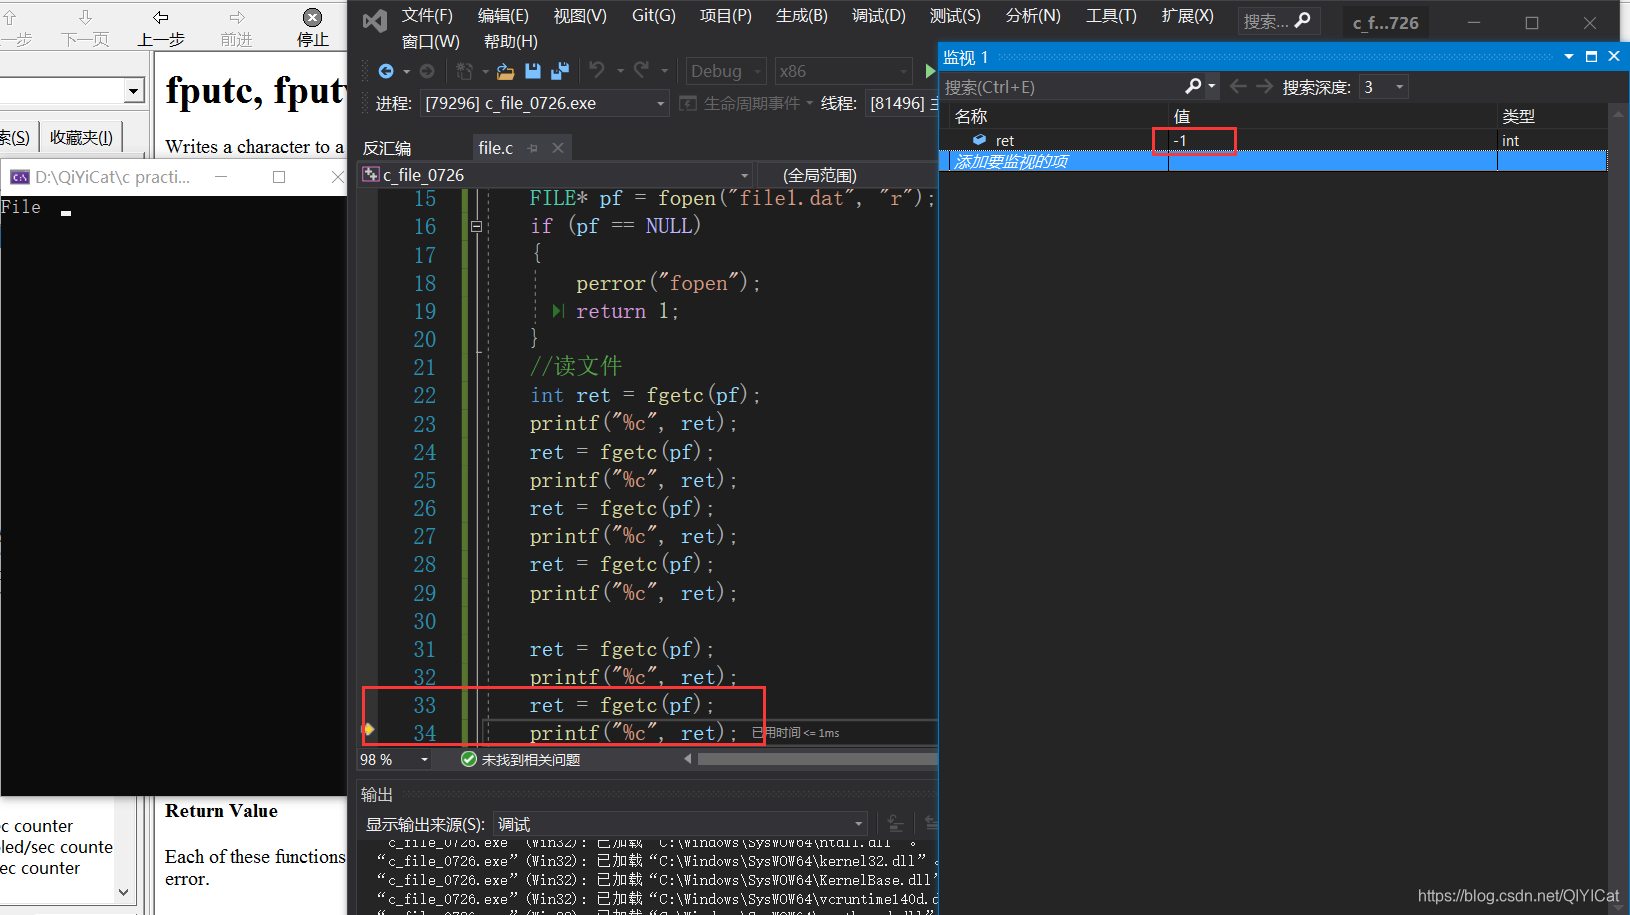Open the Git(G) menu

point(654,15)
